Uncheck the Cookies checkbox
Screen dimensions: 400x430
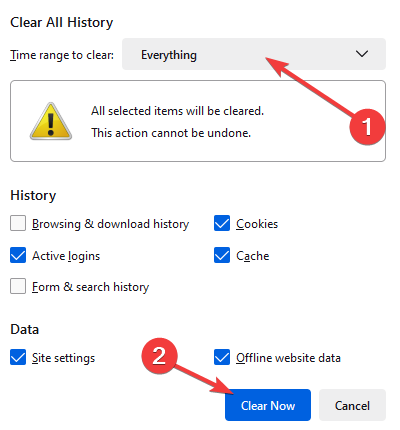222,223
